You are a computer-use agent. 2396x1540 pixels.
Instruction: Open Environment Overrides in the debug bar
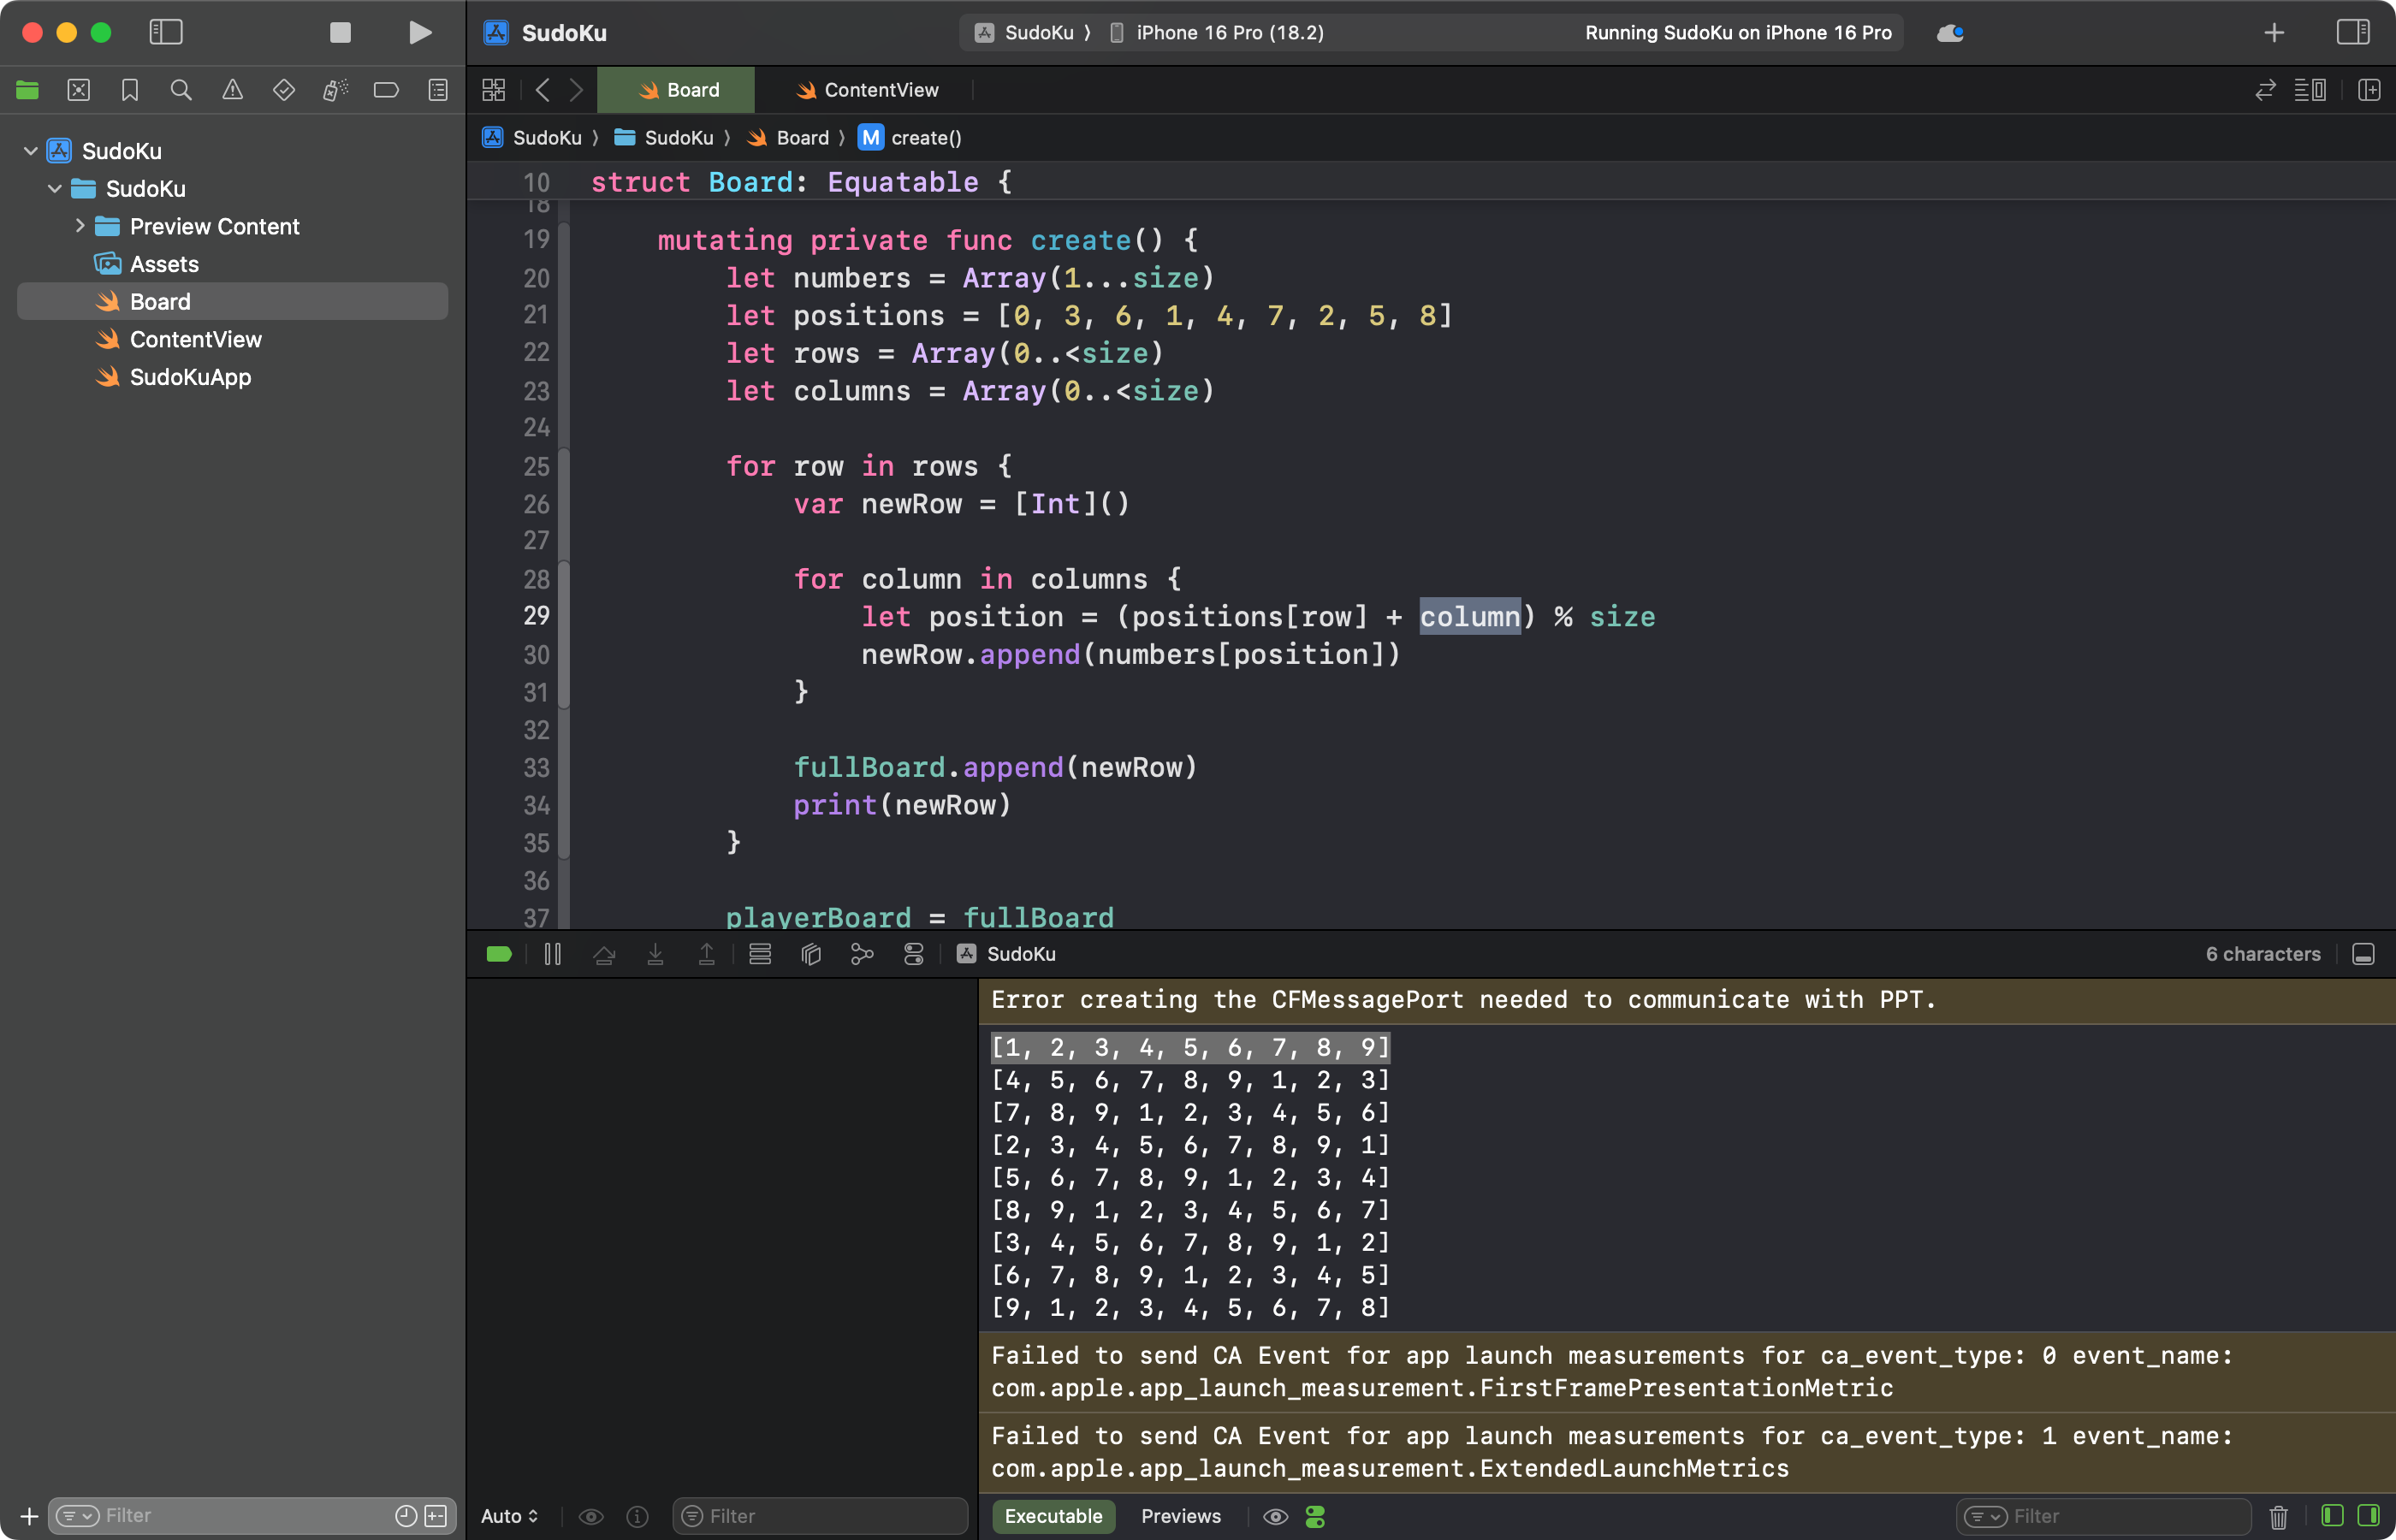pos(913,954)
